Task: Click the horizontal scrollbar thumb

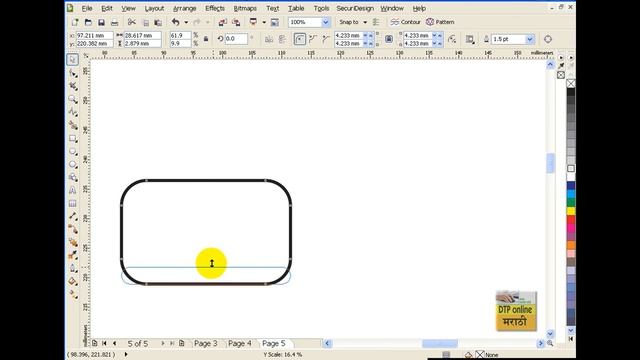Action: click(x=440, y=344)
